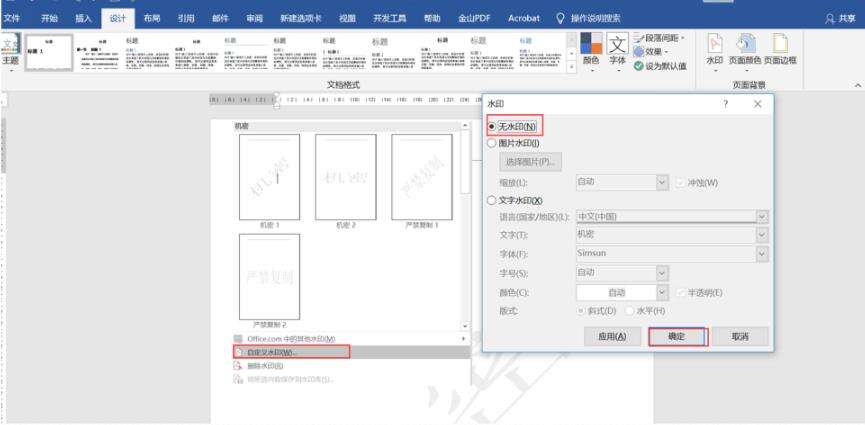This screenshot has width=865, height=425.
Task: Switch to the 开始 tab
Action: [50, 18]
